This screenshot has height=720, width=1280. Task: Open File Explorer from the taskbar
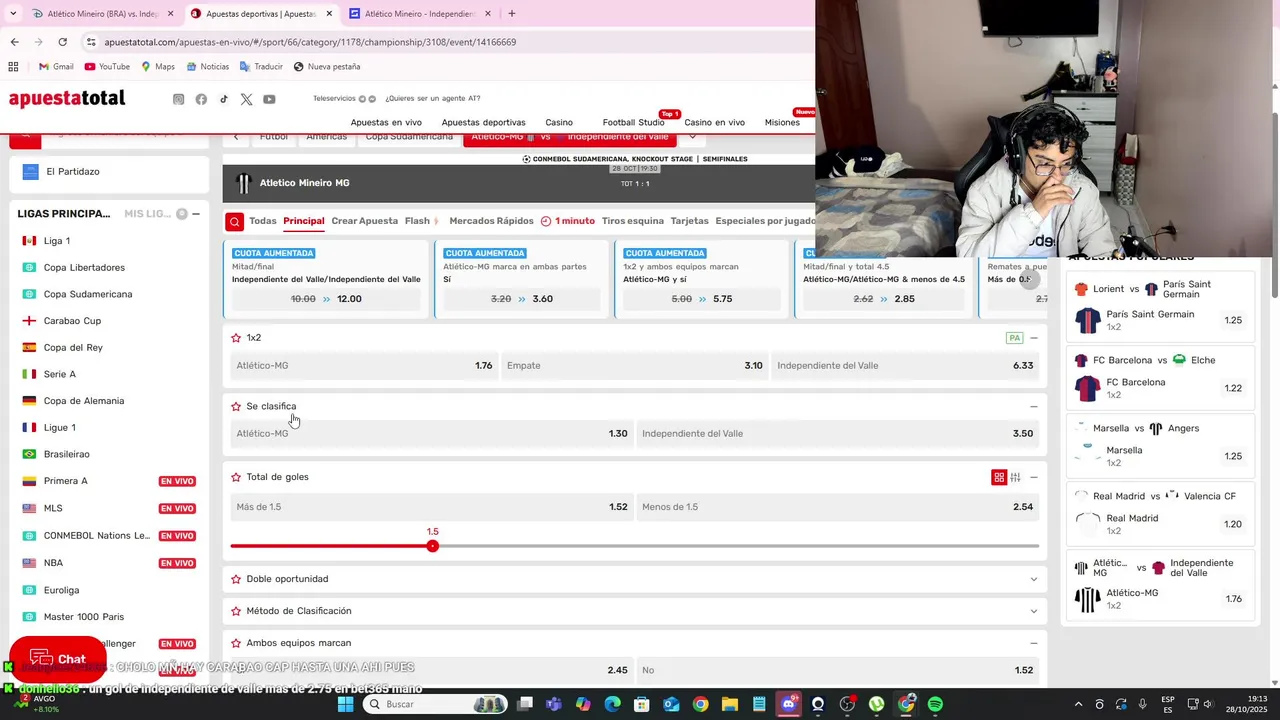point(730,704)
